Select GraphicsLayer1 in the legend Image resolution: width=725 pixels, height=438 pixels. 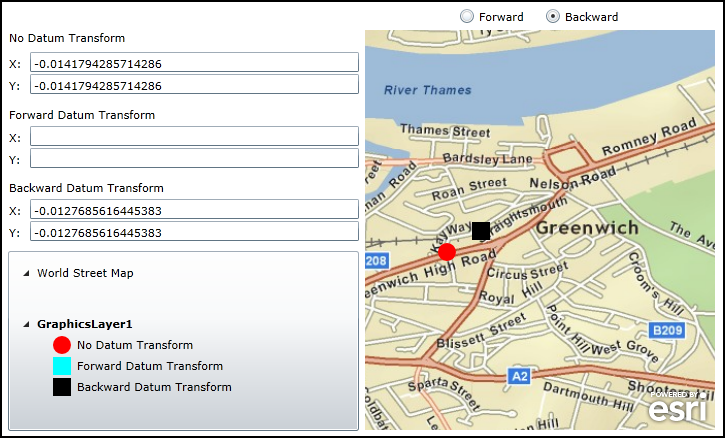85,324
